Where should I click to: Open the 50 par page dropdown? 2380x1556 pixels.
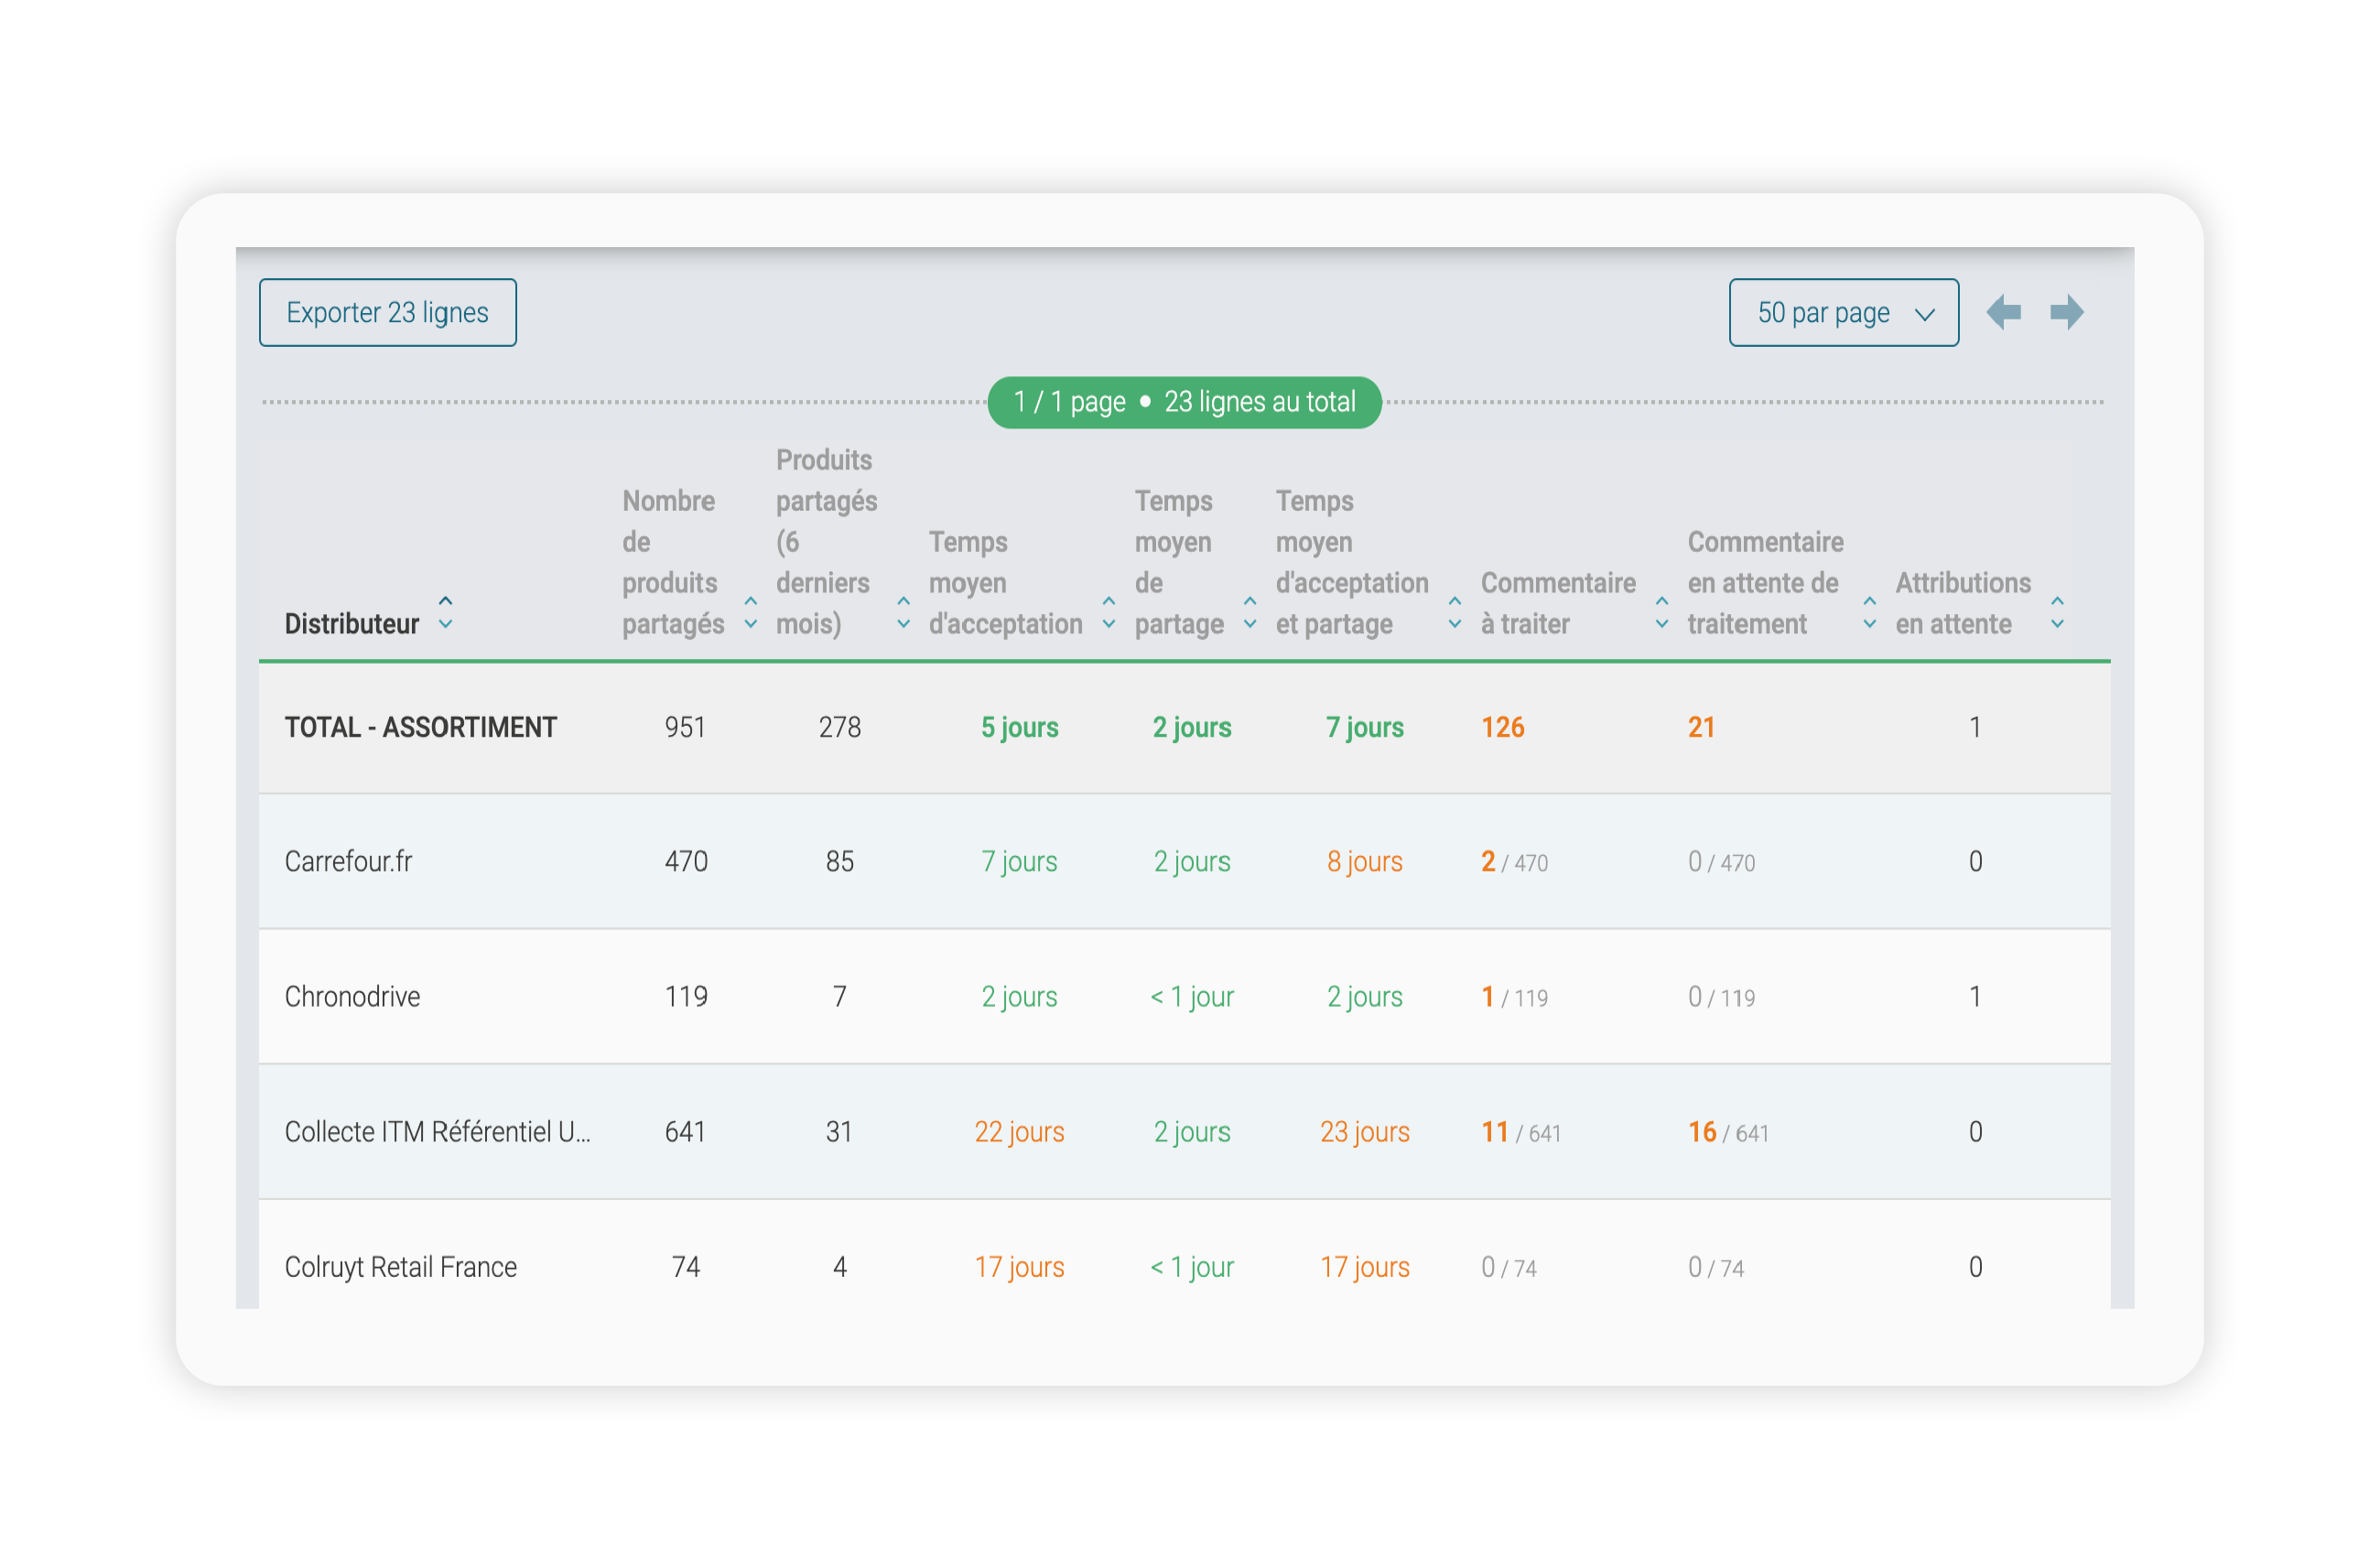[x=1843, y=313]
